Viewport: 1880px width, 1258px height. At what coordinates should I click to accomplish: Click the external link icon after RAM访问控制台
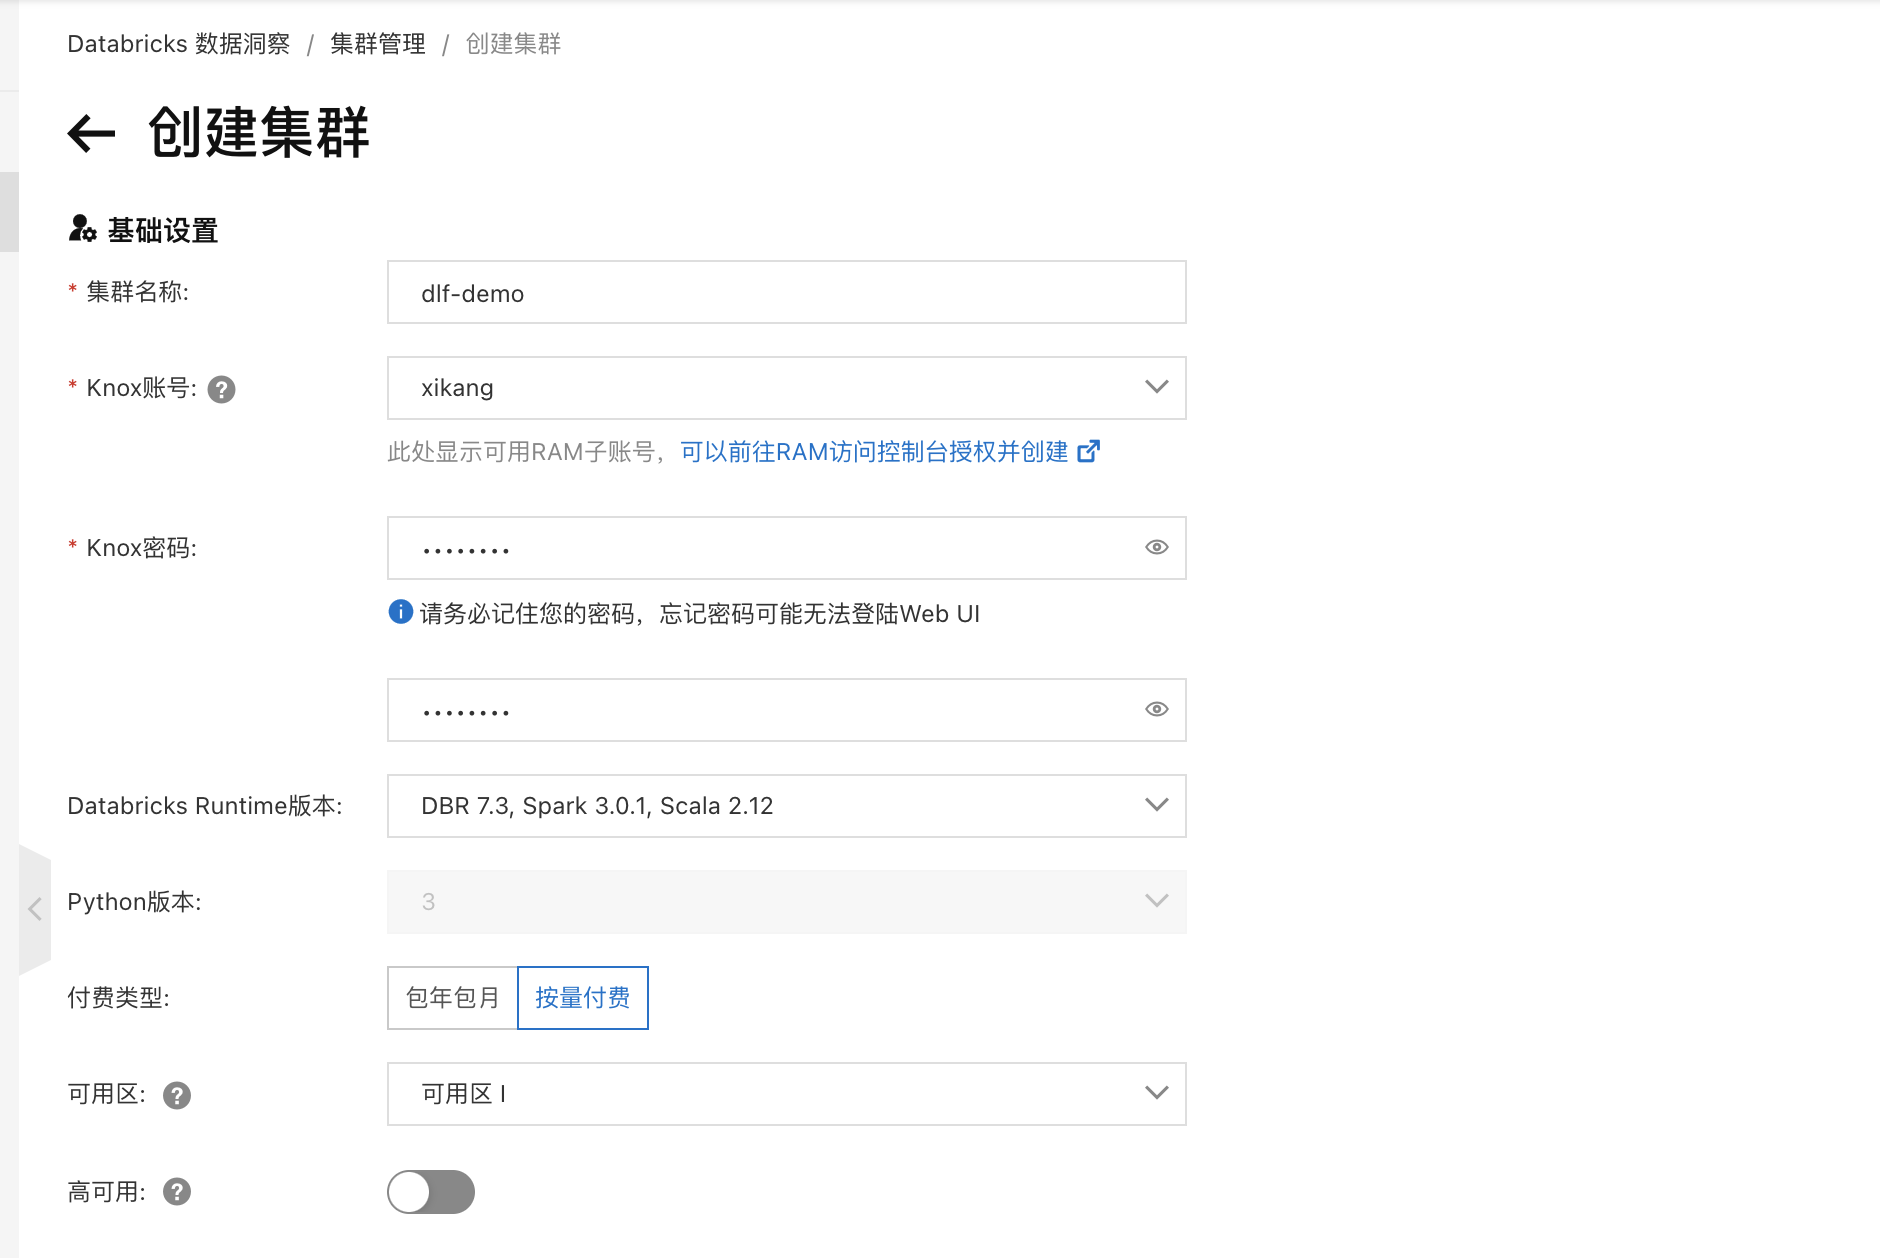(x=1089, y=452)
